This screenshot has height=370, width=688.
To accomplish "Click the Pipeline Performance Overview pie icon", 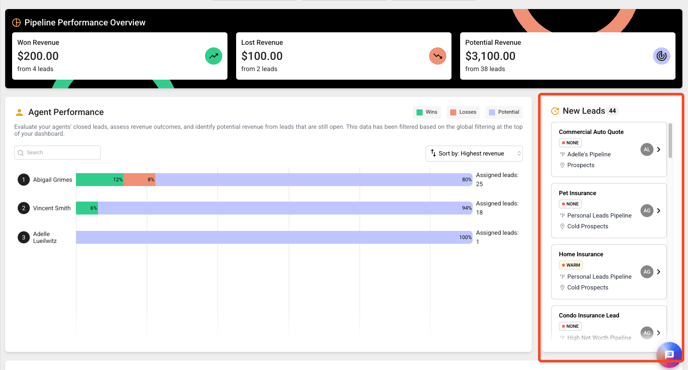I will 16,22.
